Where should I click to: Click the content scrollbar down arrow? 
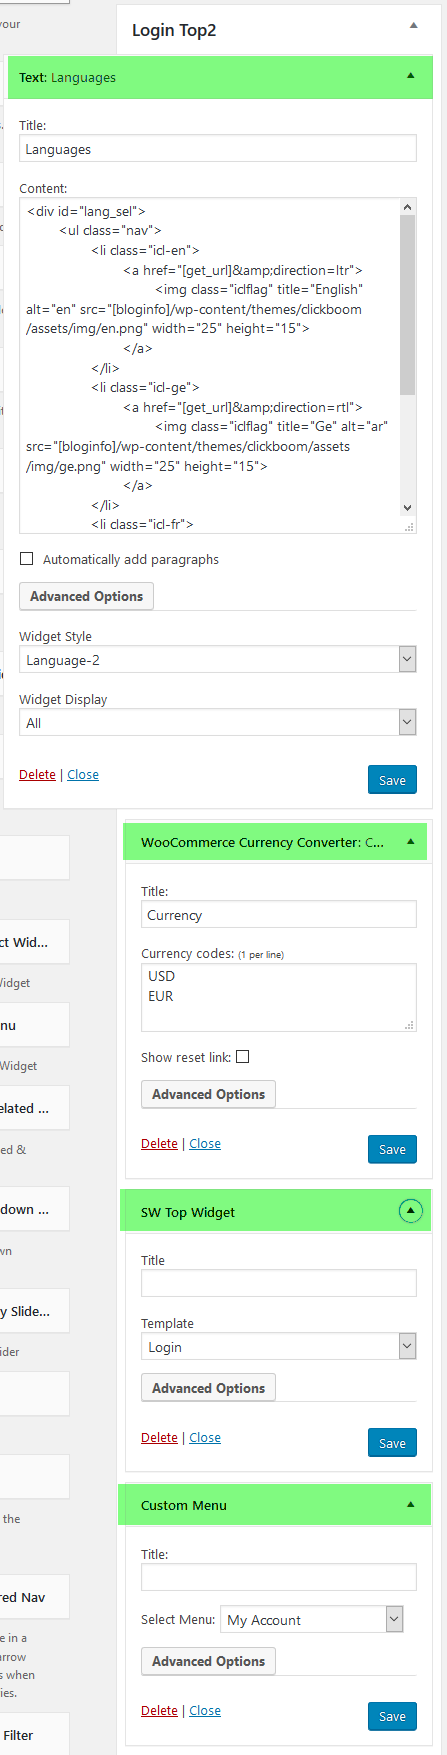(x=407, y=508)
